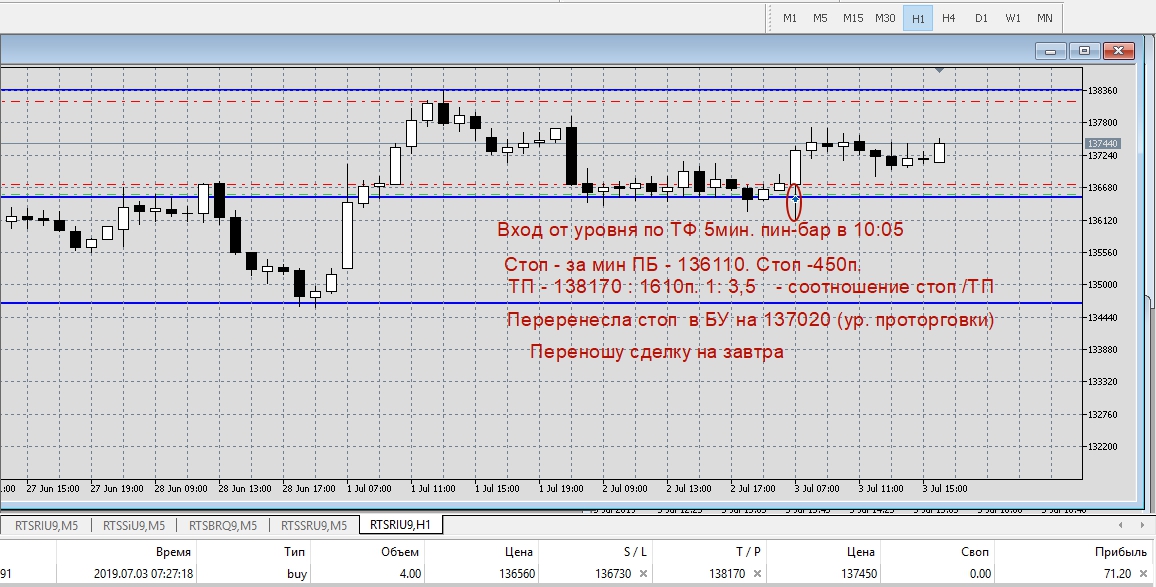The image size is (1156, 587).
Task: Click current price label 137440 on scale
Action: pyautogui.click(x=1102, y=144)
